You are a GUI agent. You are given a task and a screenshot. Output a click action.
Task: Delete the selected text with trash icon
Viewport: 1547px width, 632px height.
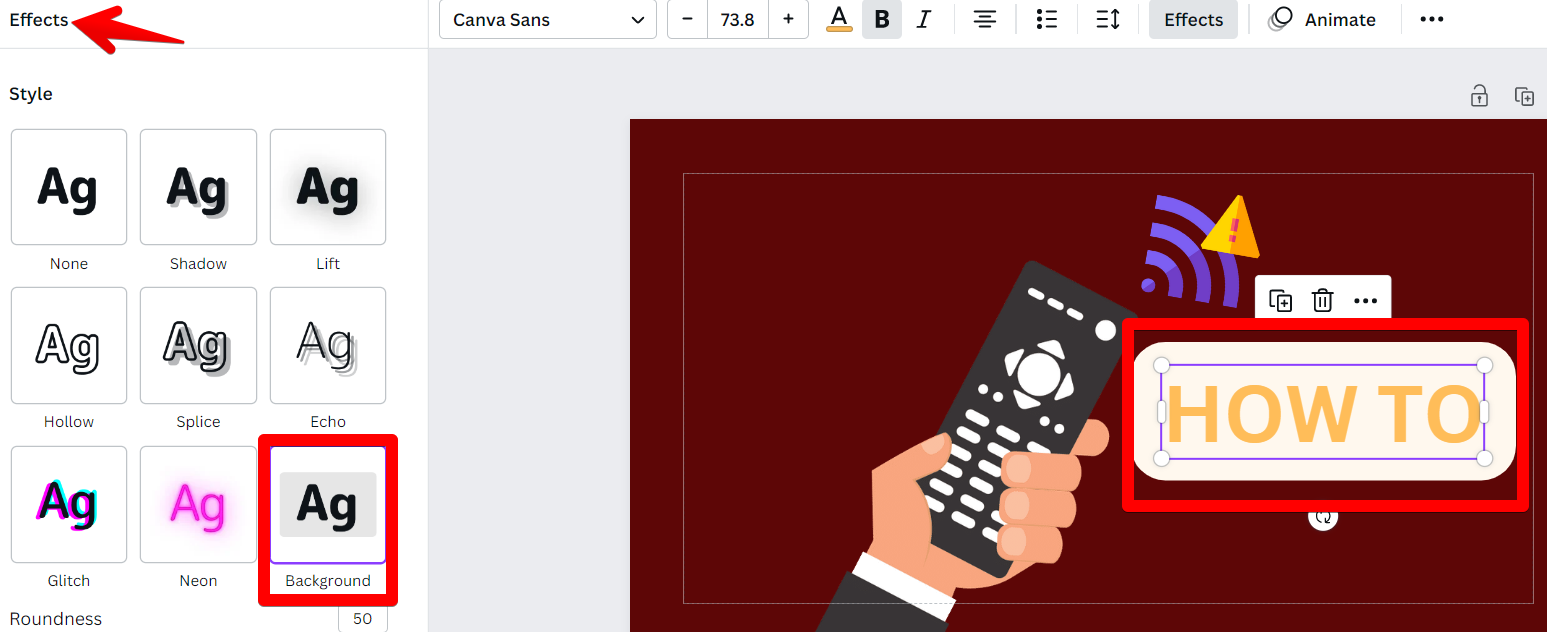1322,300
